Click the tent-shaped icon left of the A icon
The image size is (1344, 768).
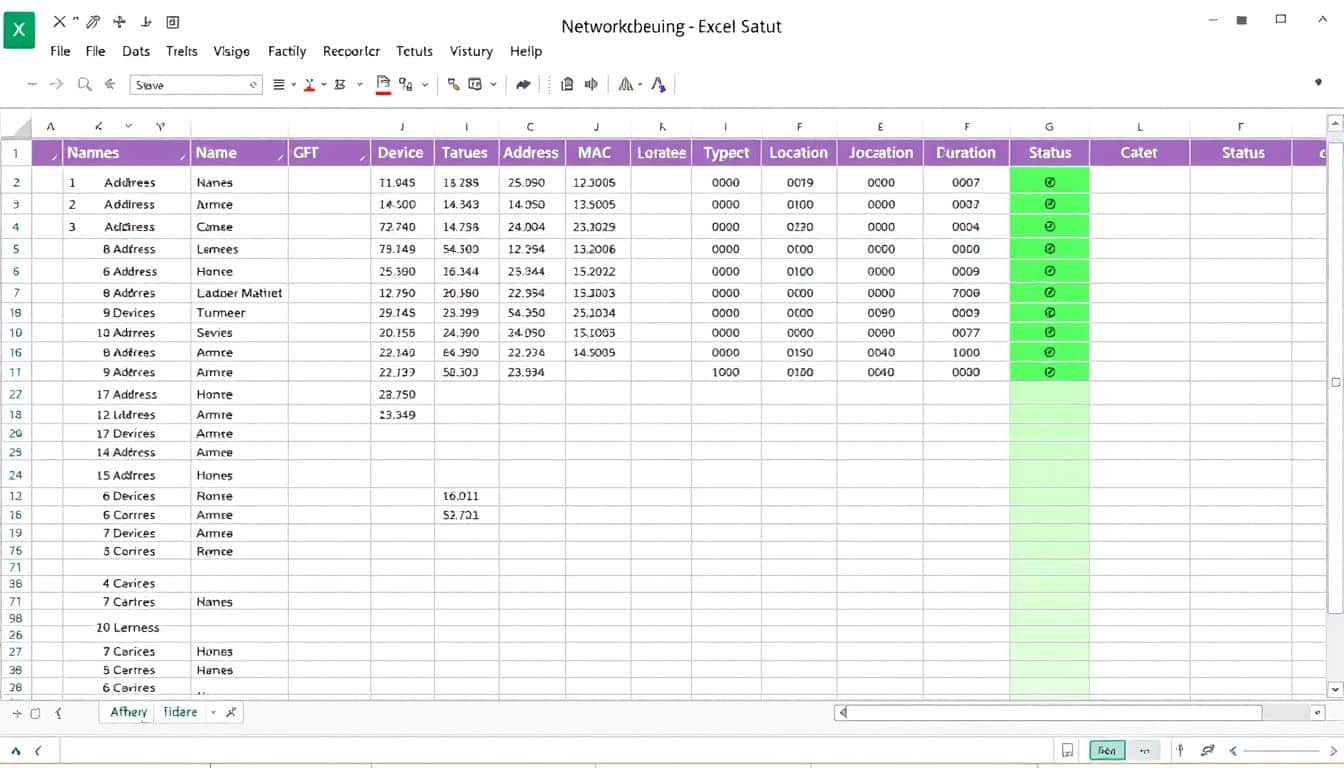(625, 85)
